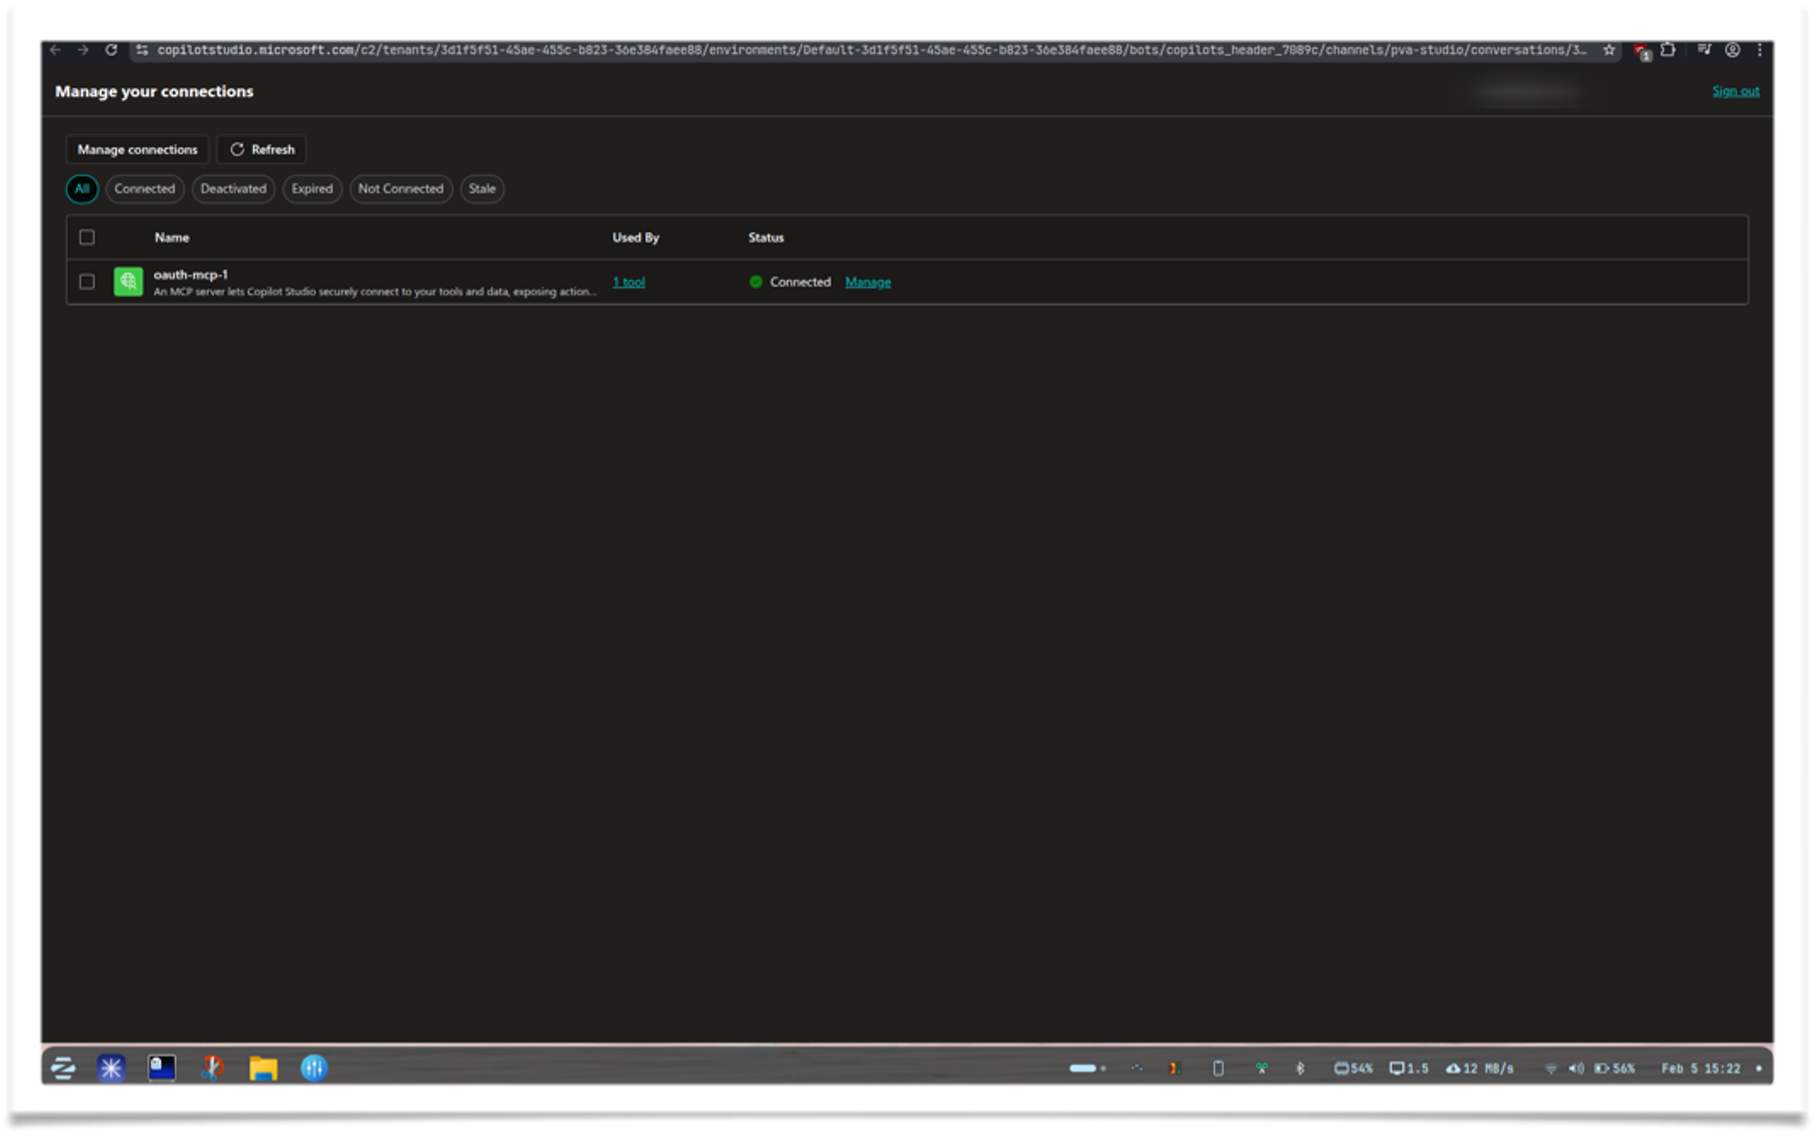The height and width of the screenshot is (1141, 1815).
Task: Sign out from Copilot Studio
Action: tap(1735, 91)
